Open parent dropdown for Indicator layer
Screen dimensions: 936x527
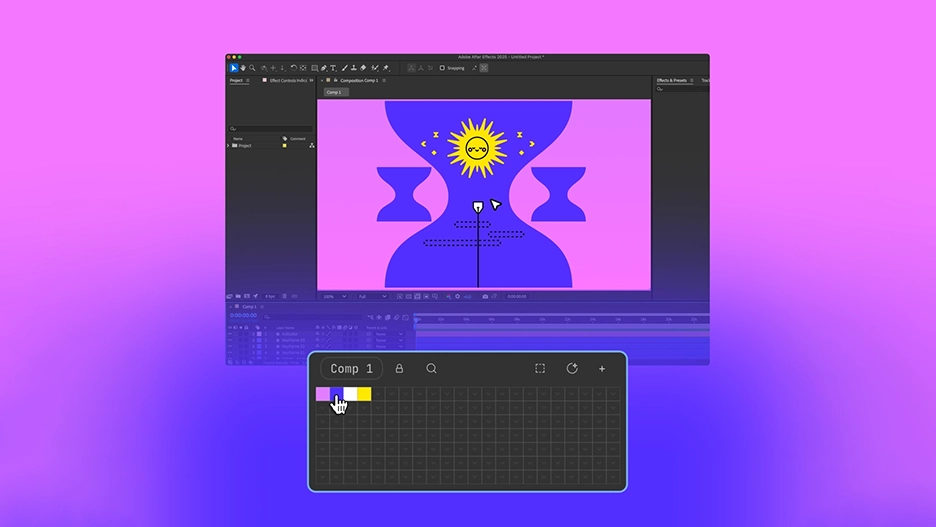click(389, 334)
